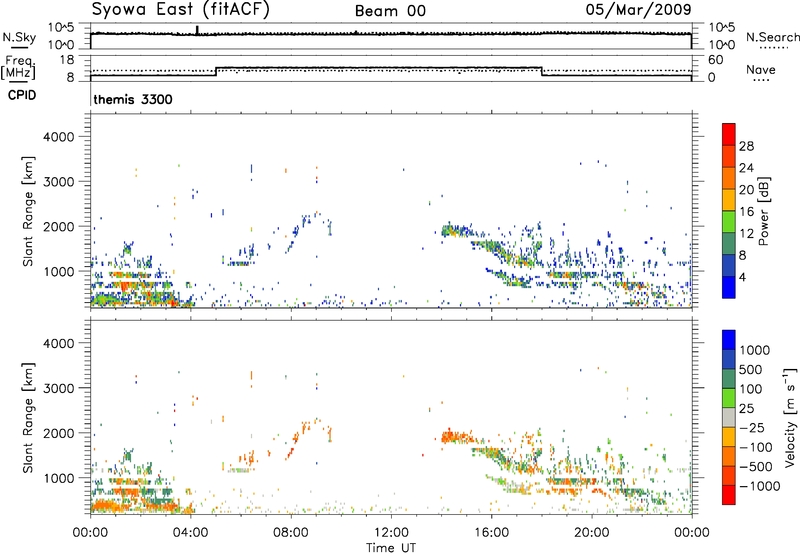Click the date '05/Mar/2009'

(x=639, y=9)
